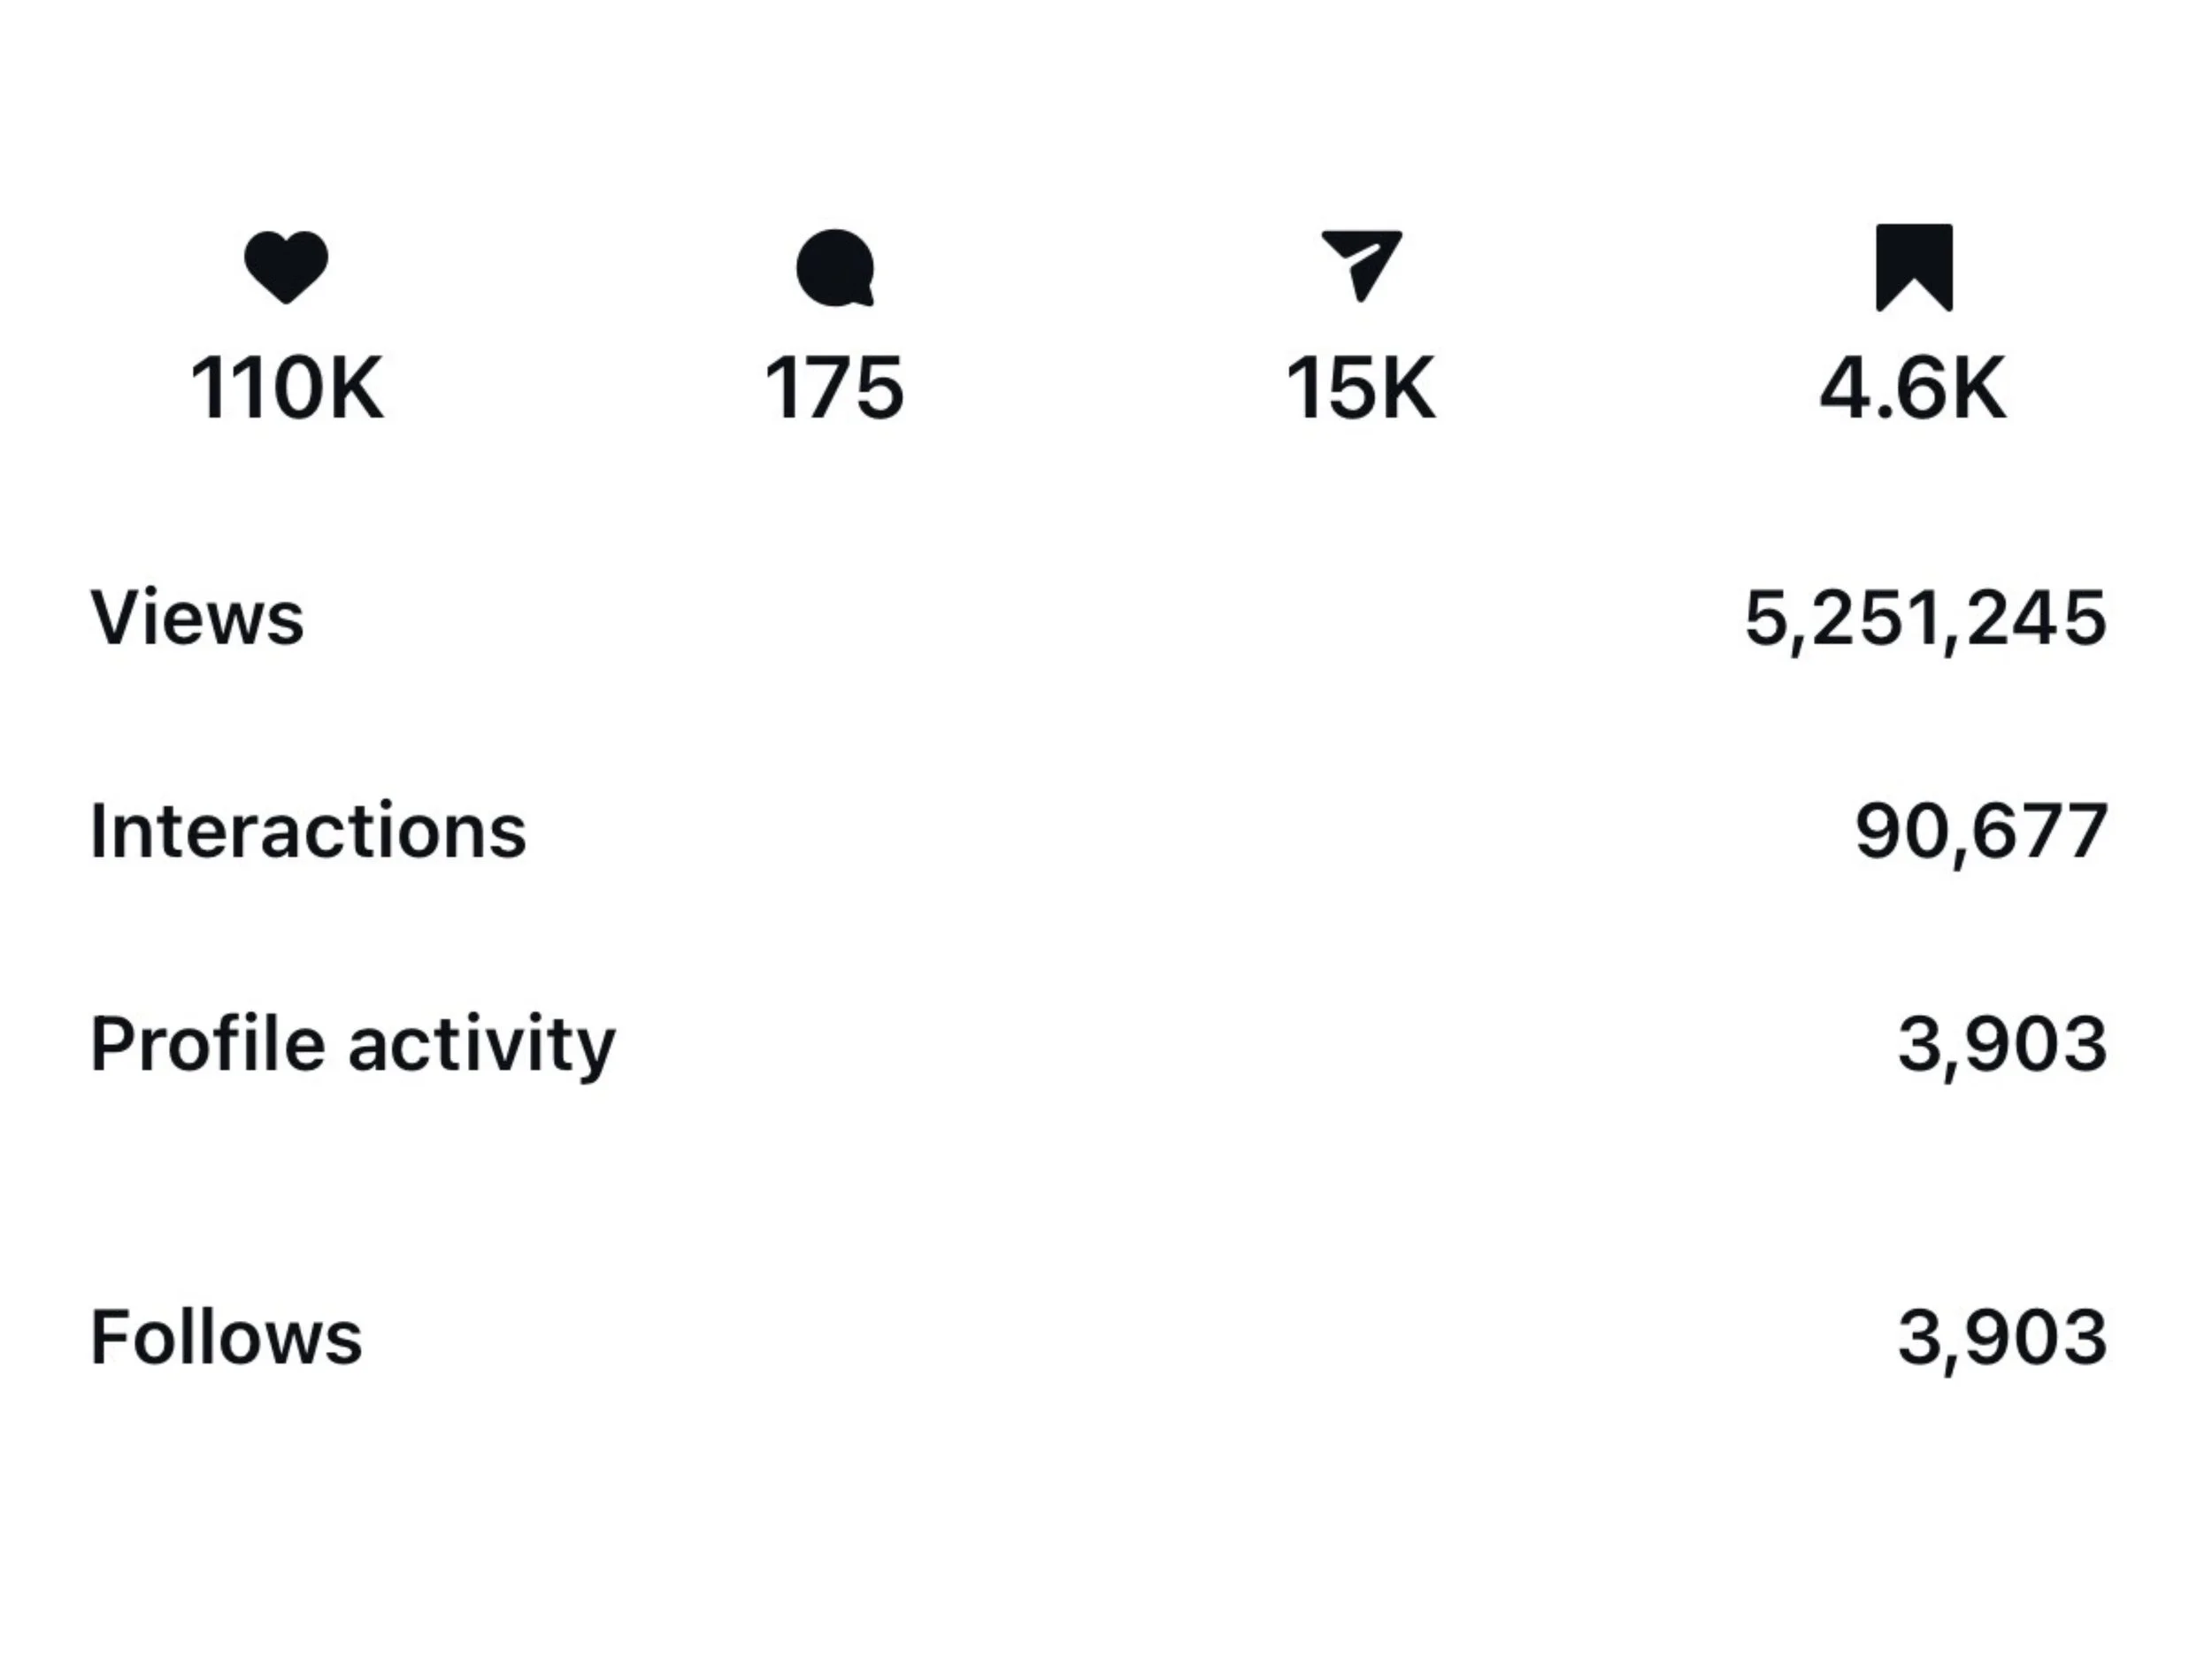The width and height of the screenshot is (2212, 1659).
Task: Click the heart likes icon
Action: point(286,267)
